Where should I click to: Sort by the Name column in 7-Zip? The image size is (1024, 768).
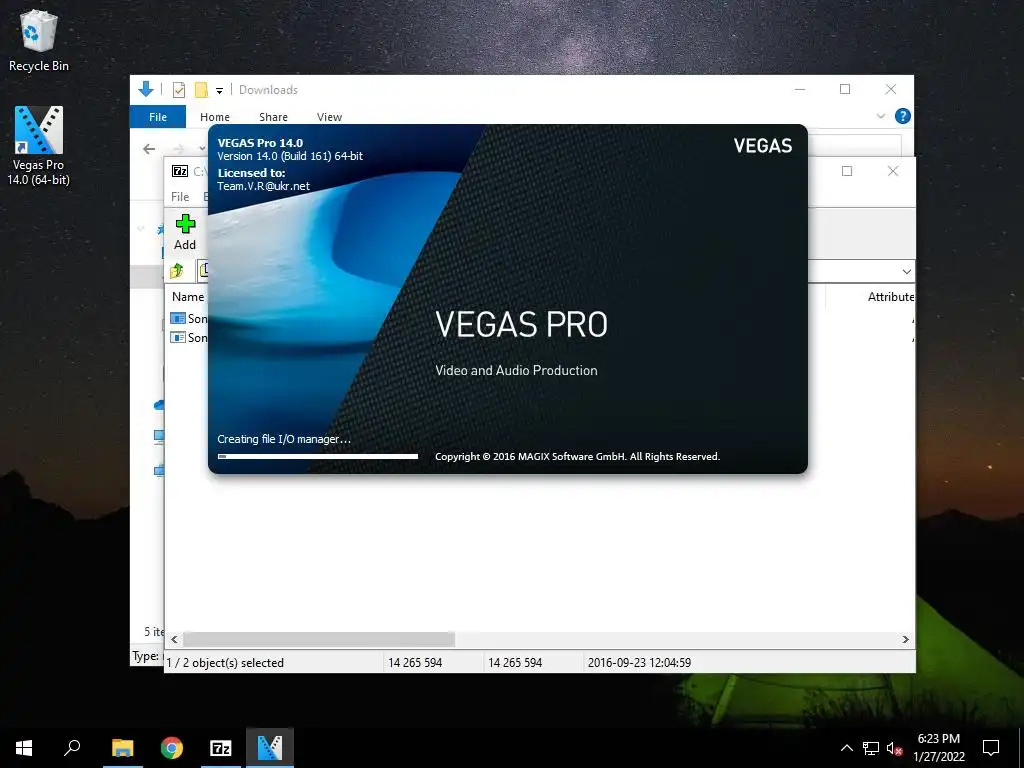(188, 296)
